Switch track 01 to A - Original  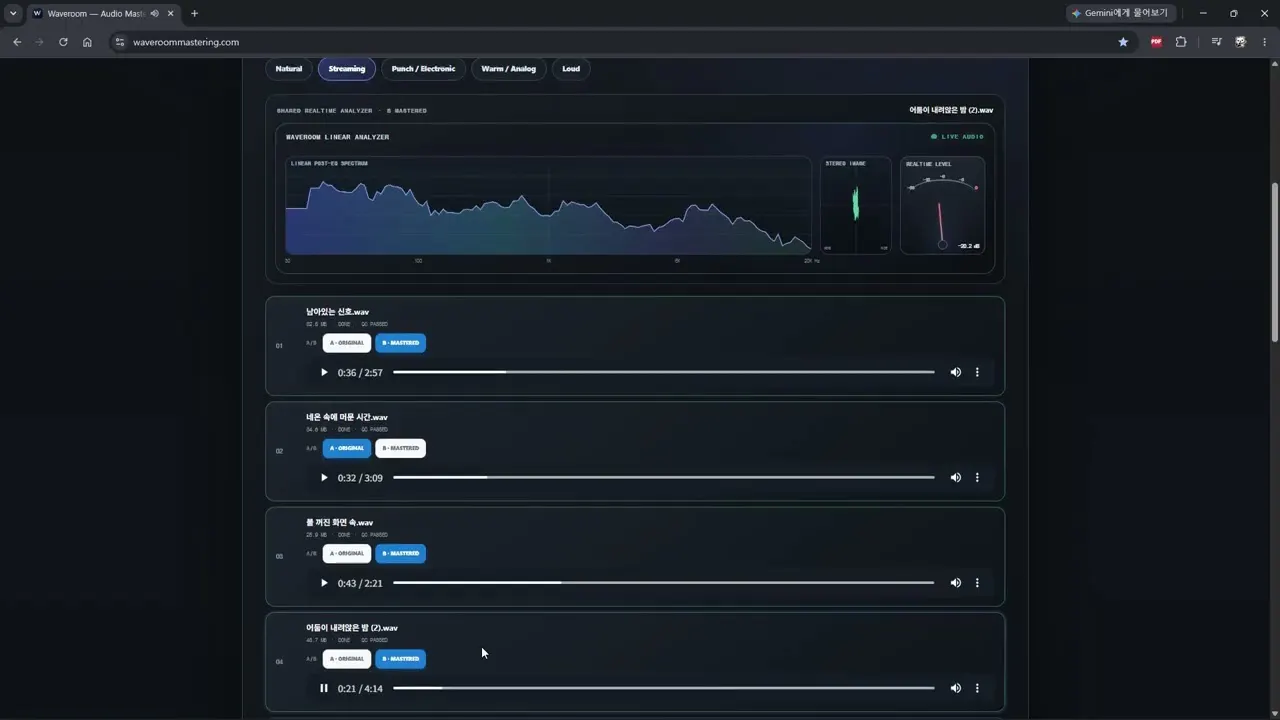tap(347, 343)
